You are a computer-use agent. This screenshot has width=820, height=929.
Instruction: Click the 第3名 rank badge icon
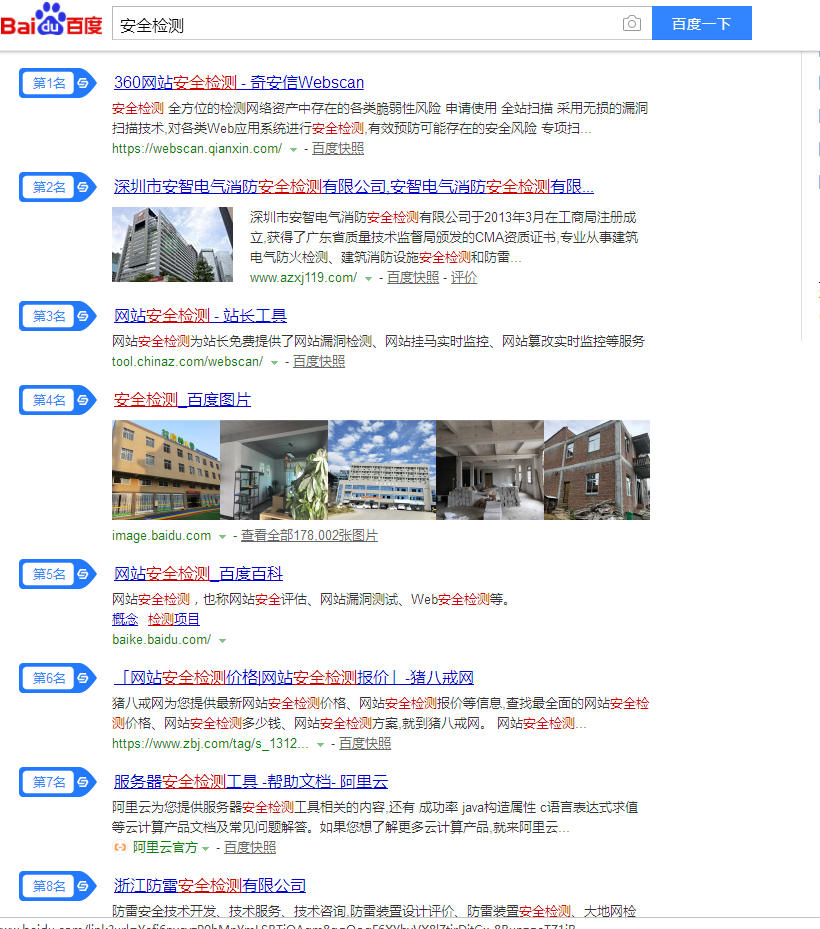57,316
